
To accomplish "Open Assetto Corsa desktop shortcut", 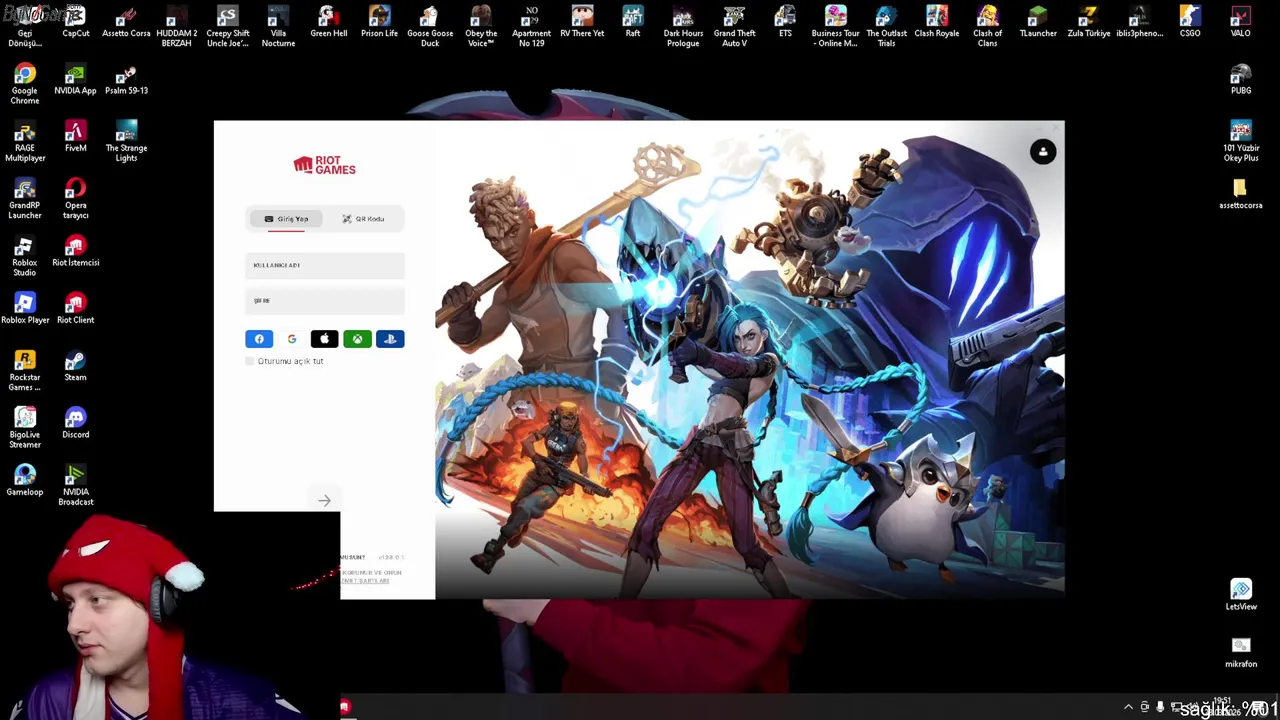I will point(126,22).
